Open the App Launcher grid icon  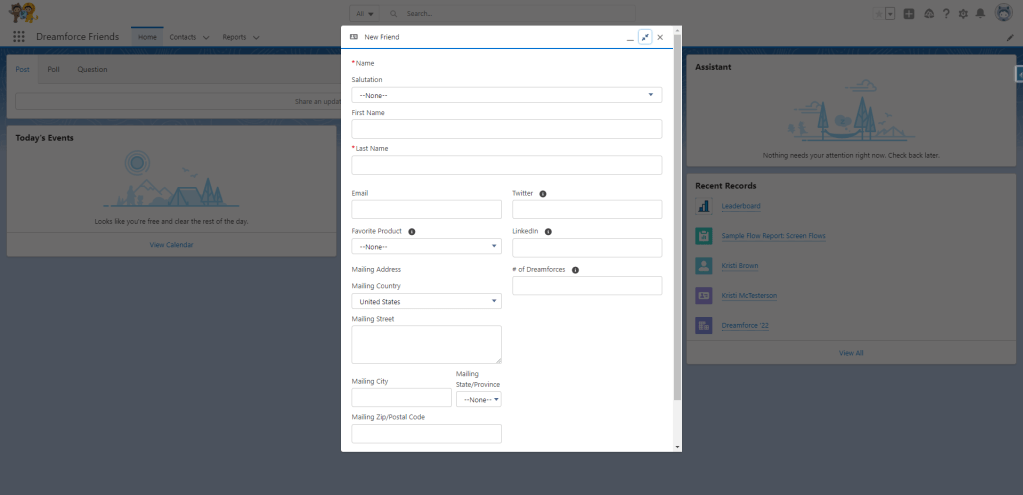pyautogui.click(x=19, y=37)
